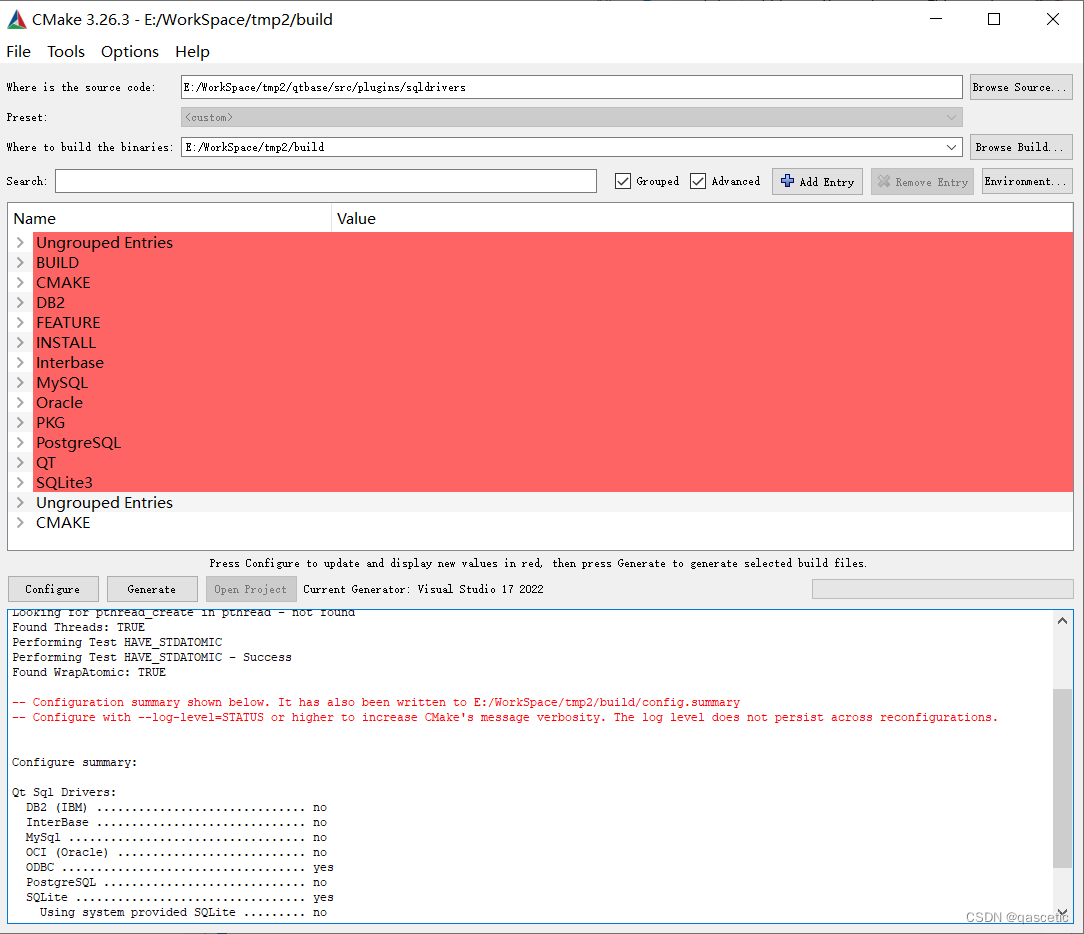
Task: Expand the MySQL group
Action: [20, 383]
